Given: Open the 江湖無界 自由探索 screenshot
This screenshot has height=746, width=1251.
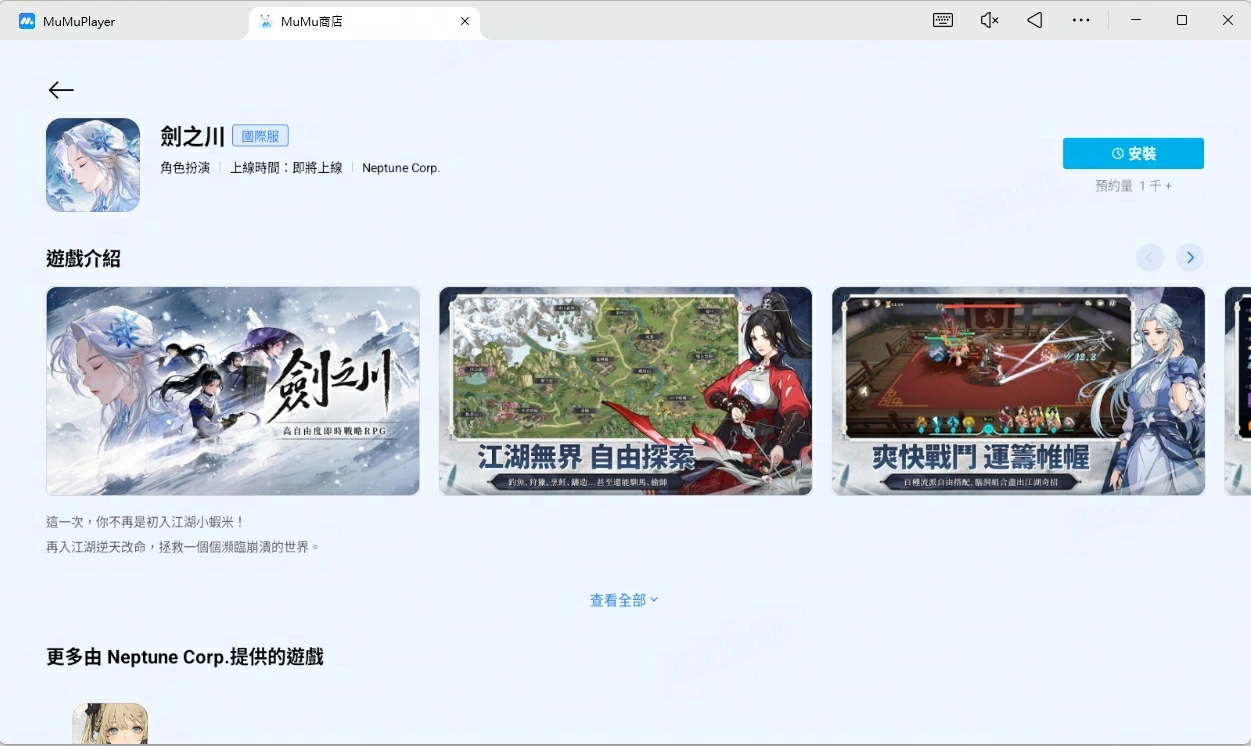Looking at the screenshot, I should [626, 391].
